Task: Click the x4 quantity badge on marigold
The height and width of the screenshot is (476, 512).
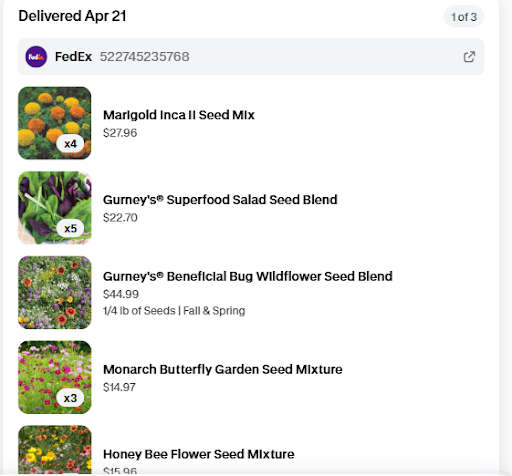Action: coord(70,144)
